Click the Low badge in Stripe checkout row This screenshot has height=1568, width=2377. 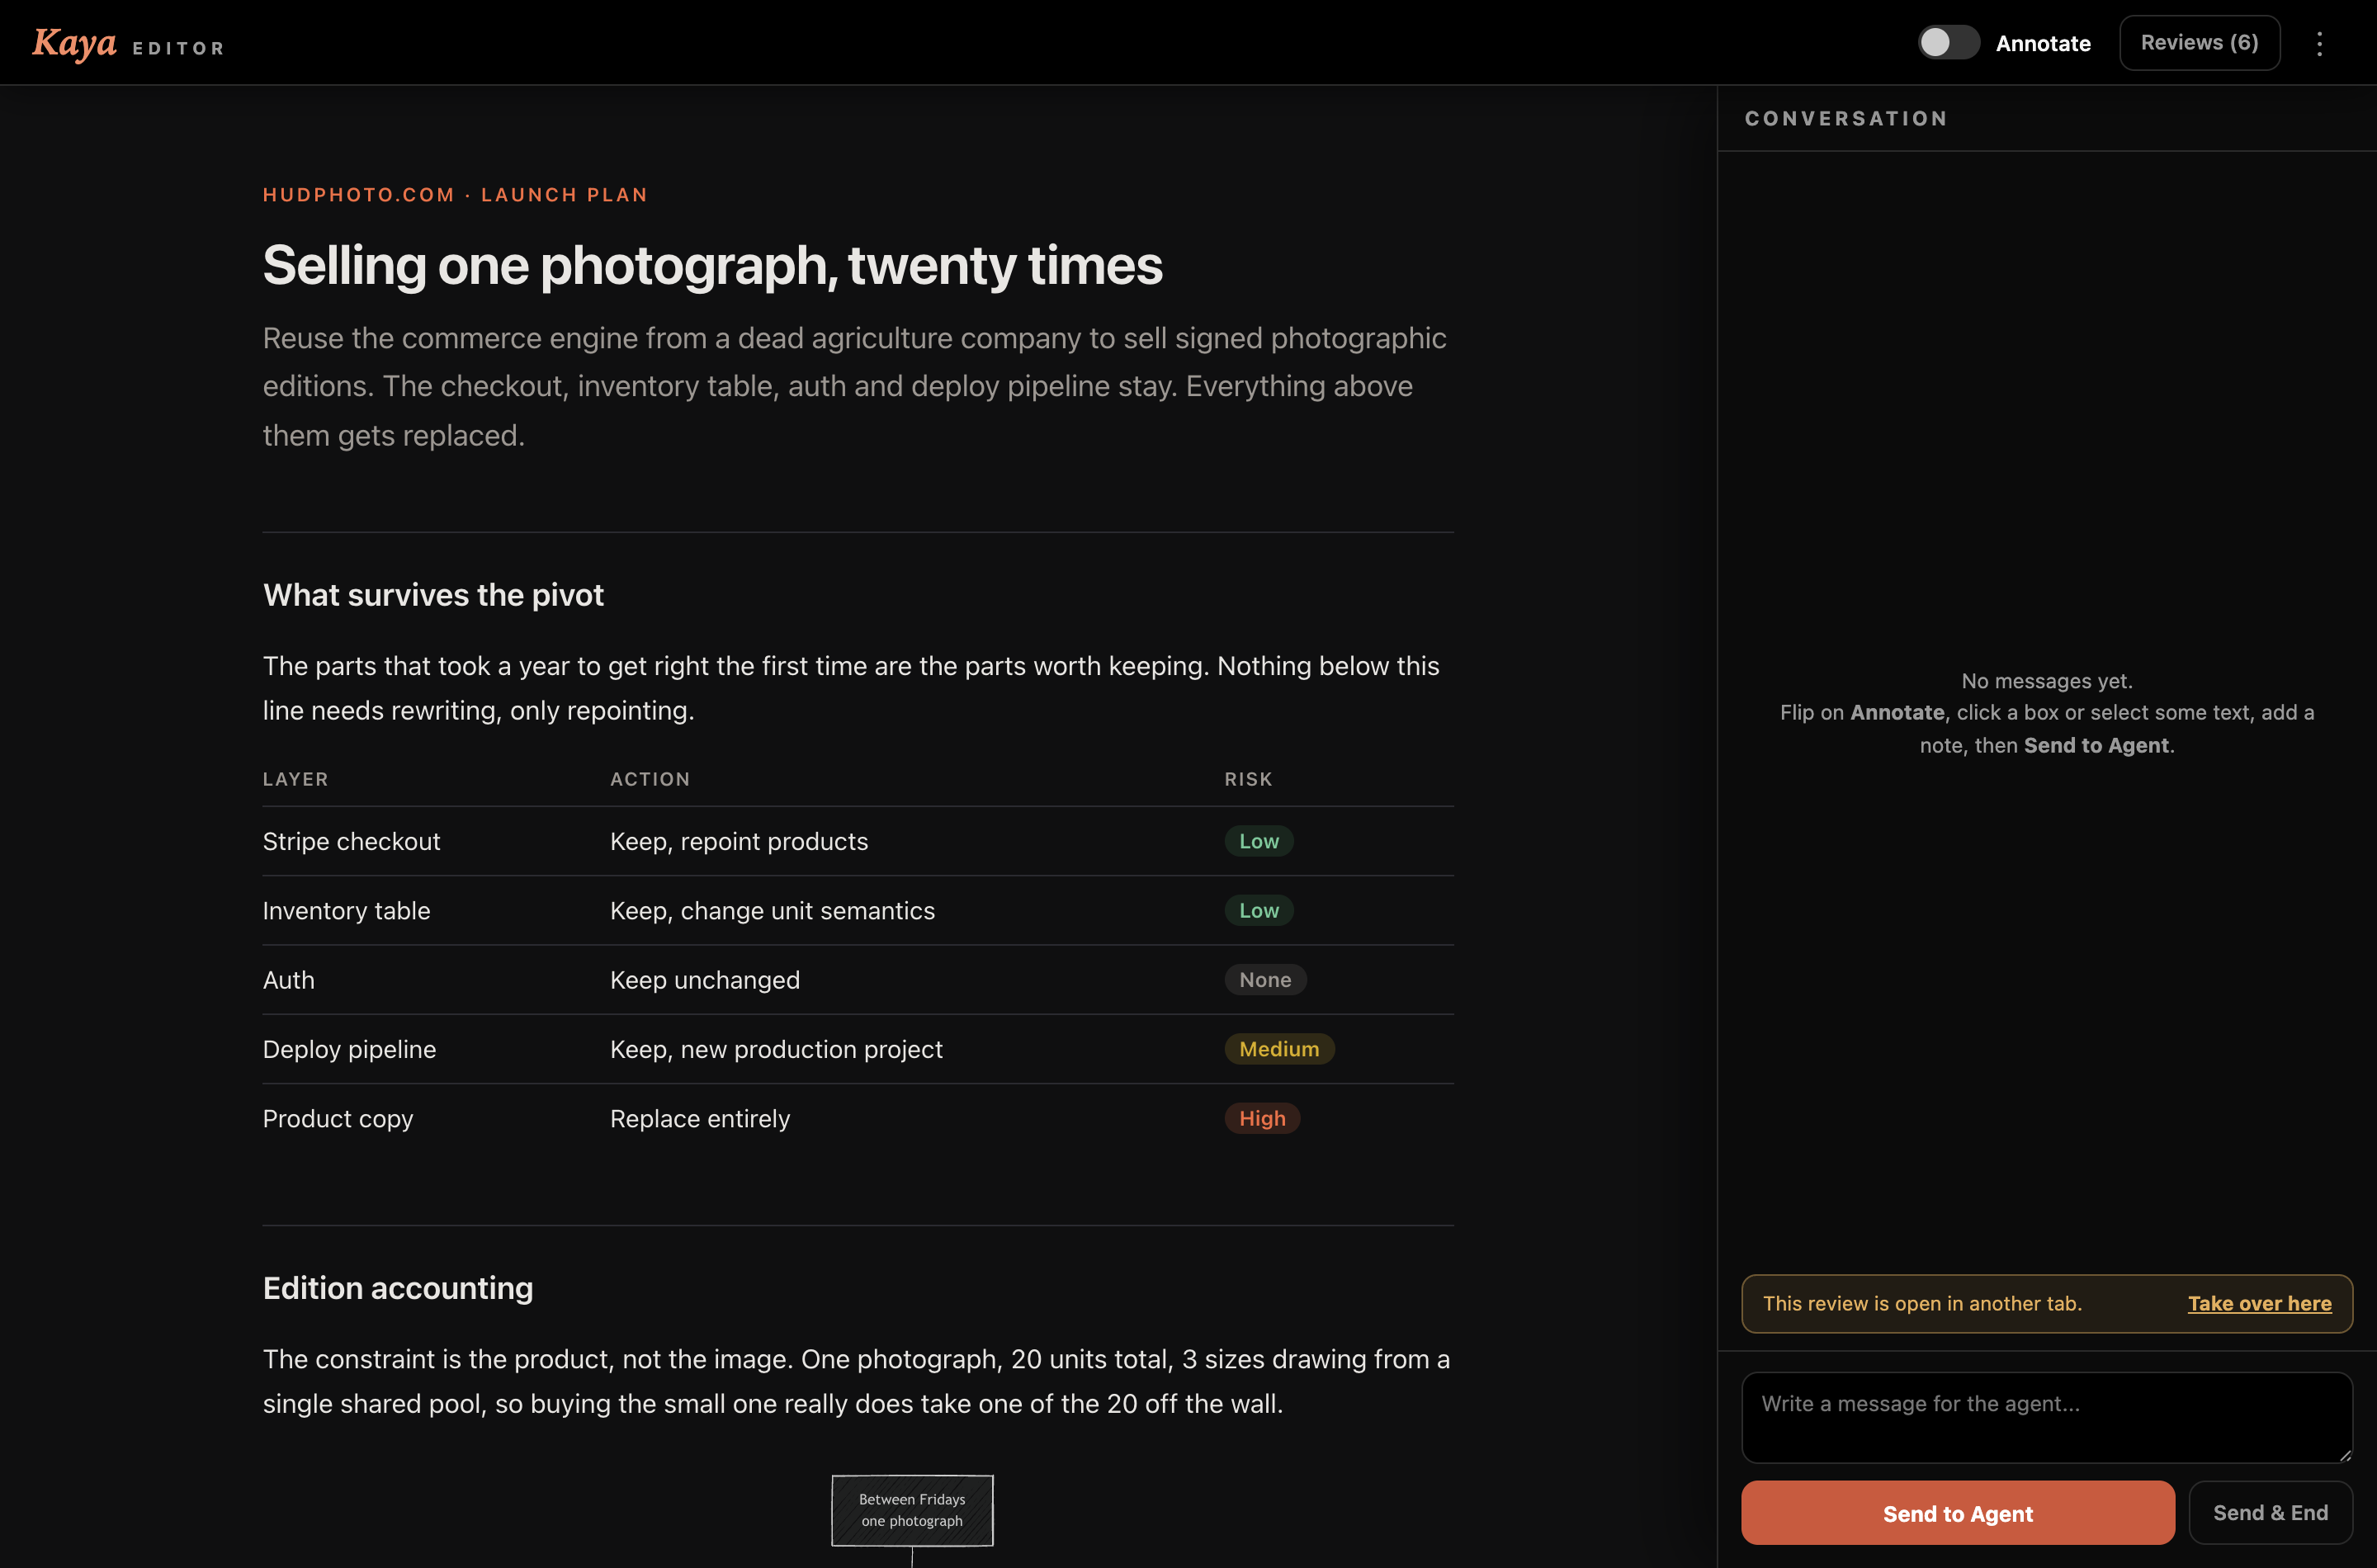pos(1258,841)
